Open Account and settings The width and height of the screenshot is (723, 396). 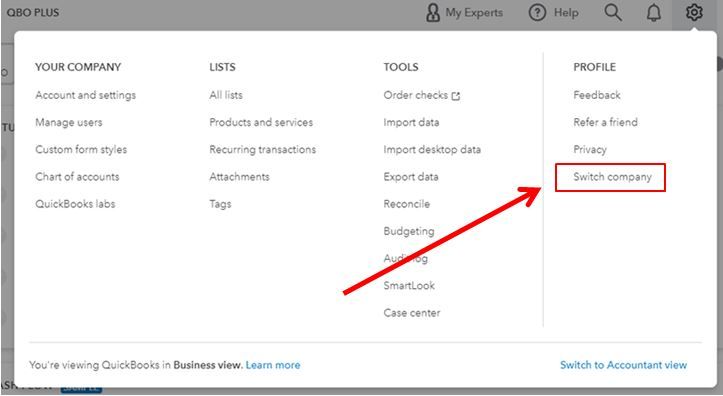(86, 95)
